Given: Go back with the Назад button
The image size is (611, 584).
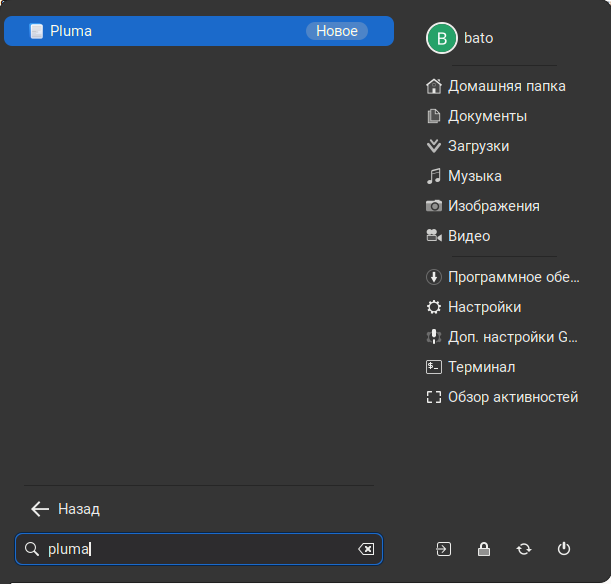Looking at the screenshot, I should click(66, 509).
